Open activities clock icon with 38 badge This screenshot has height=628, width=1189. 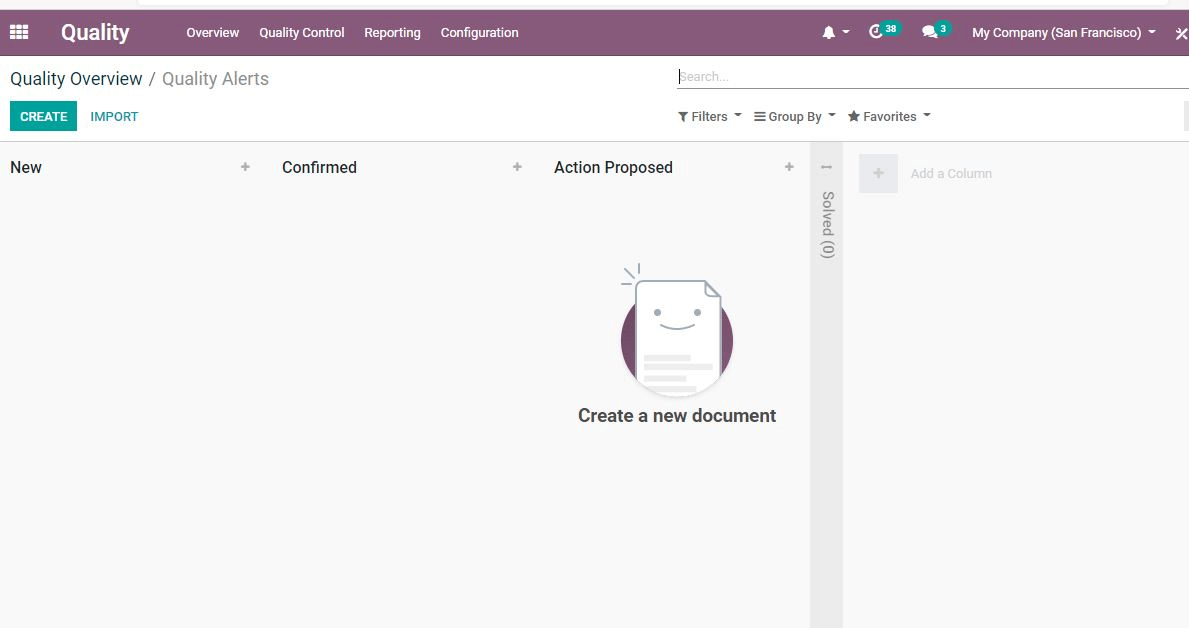coord(883,31)
